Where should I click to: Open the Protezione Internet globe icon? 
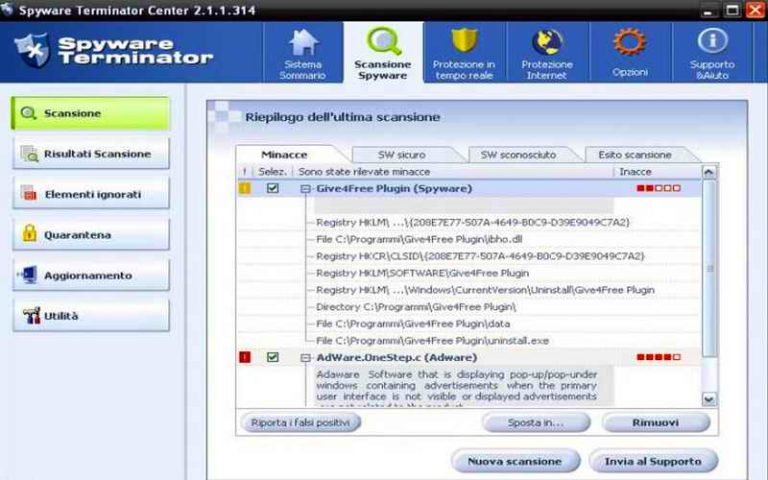pos(547,42)
